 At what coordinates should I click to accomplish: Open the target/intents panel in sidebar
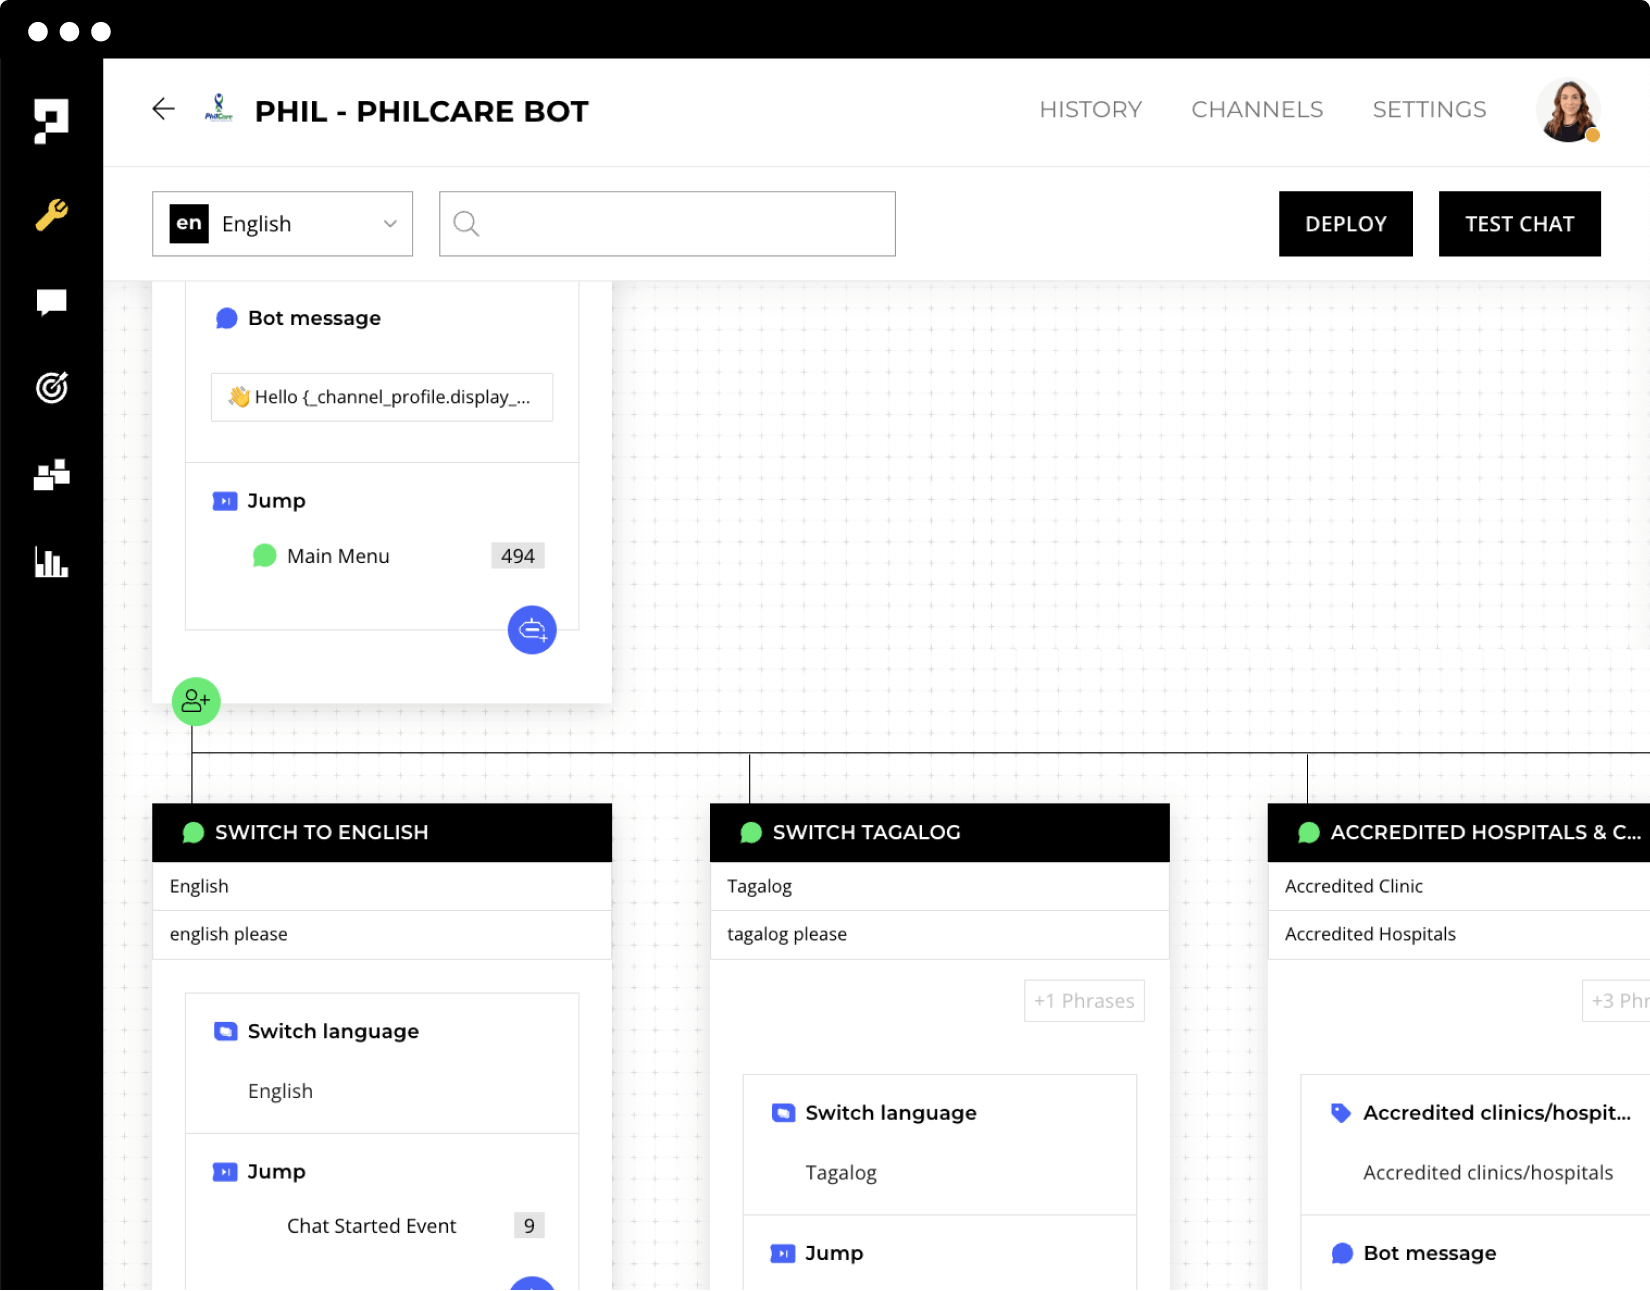tap(51, 388)
